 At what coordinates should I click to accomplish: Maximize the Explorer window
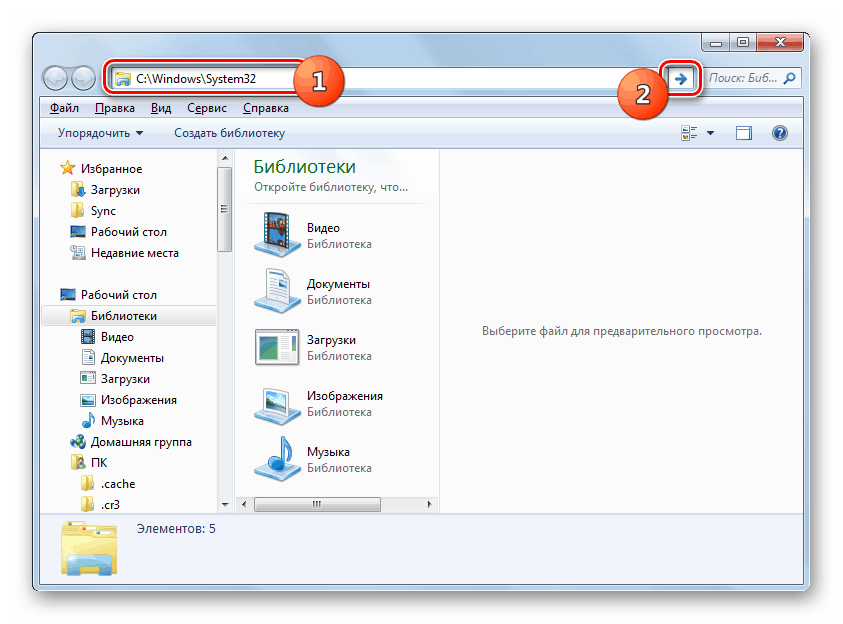point(743,42)
